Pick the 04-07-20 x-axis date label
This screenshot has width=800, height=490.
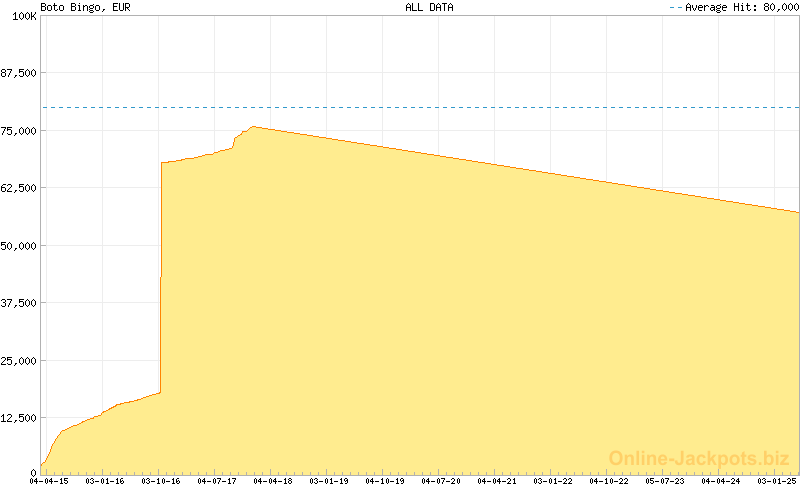click(x=440, y=481)
